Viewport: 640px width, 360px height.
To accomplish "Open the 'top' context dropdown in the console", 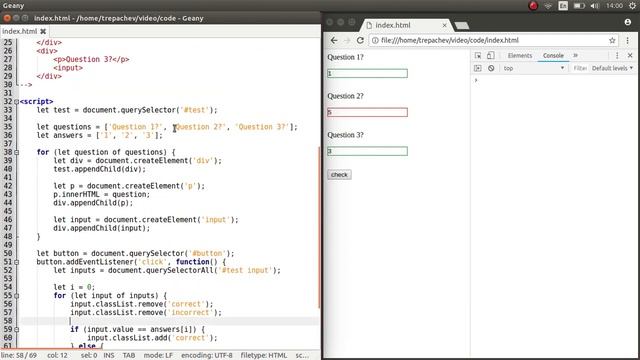I will click(534, 68).
